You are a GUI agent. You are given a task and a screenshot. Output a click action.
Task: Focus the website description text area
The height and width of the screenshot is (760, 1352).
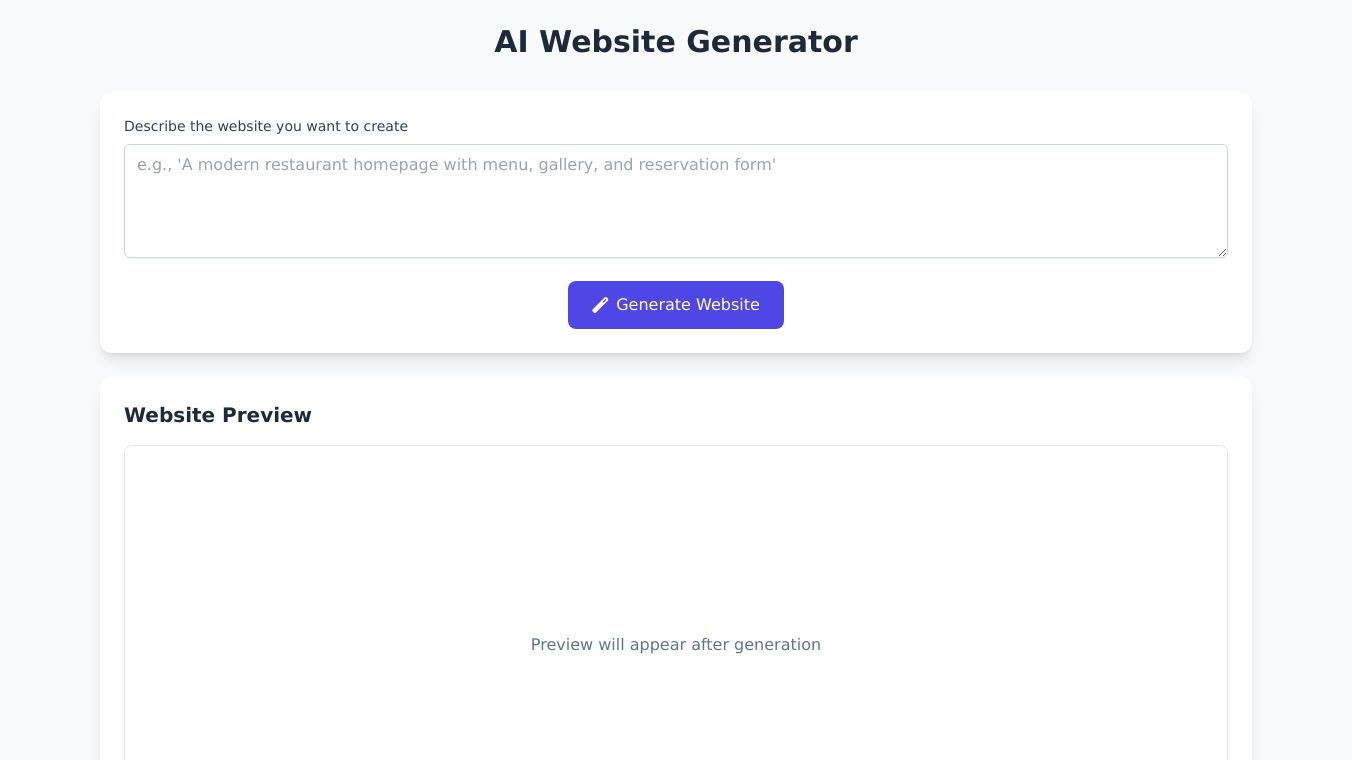(x=675, y=201)
